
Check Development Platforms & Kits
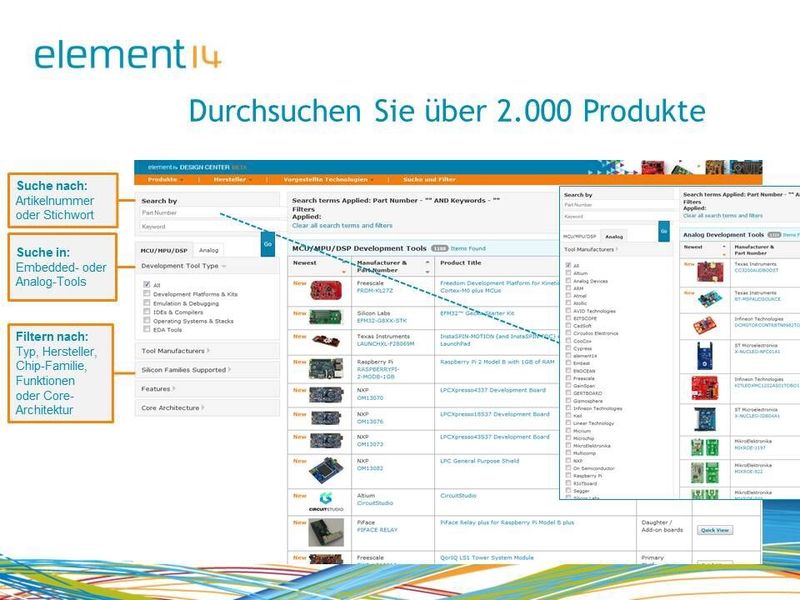[x=147, y=294]
